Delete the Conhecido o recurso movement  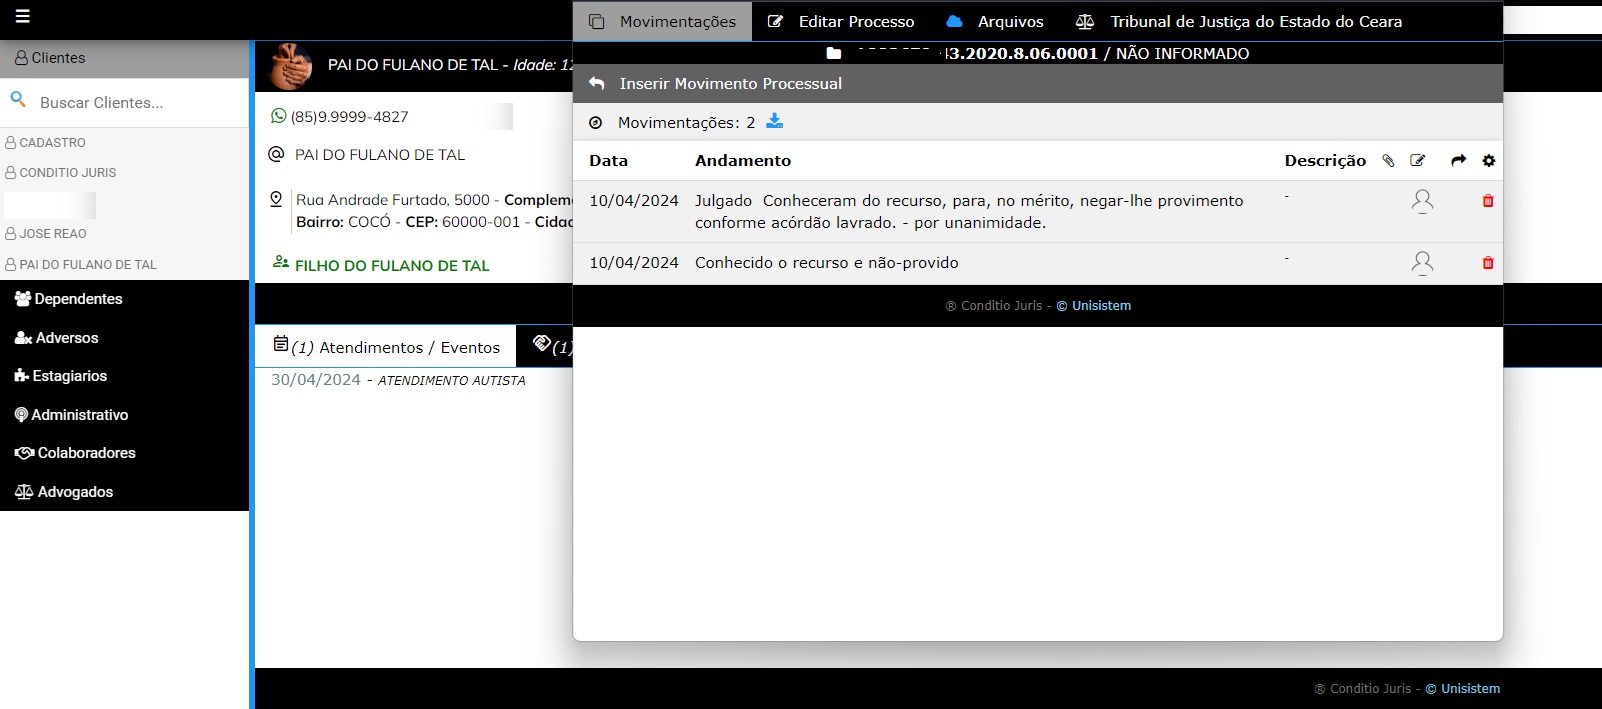pyautogui.click(x=1488, y=263)
